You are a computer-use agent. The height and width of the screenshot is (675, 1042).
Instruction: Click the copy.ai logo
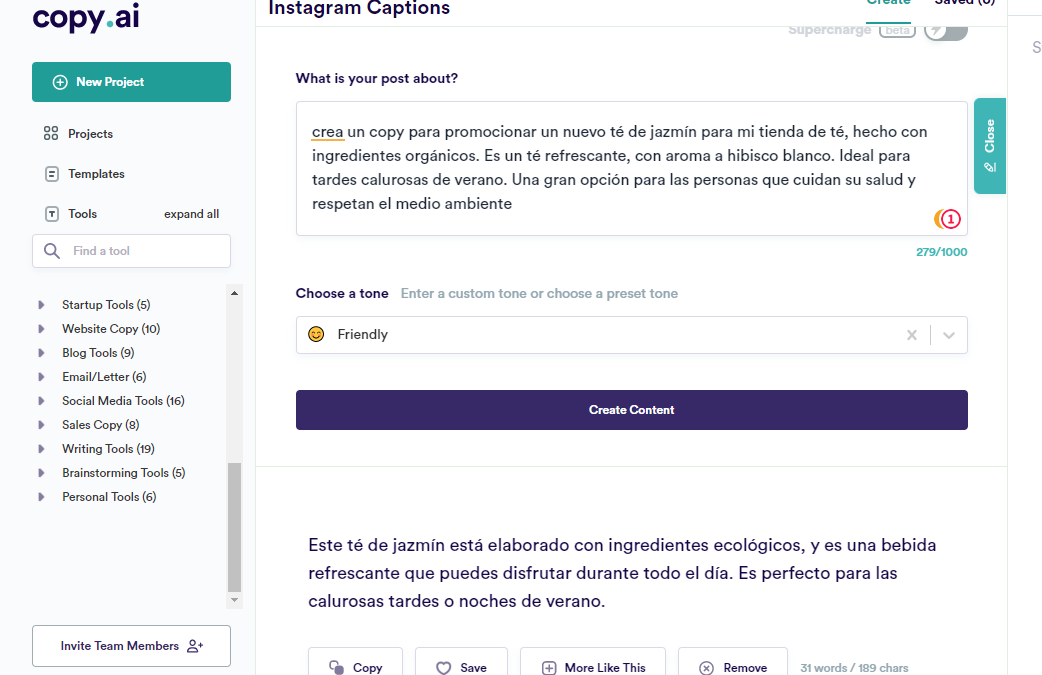[x=85, y=18]
